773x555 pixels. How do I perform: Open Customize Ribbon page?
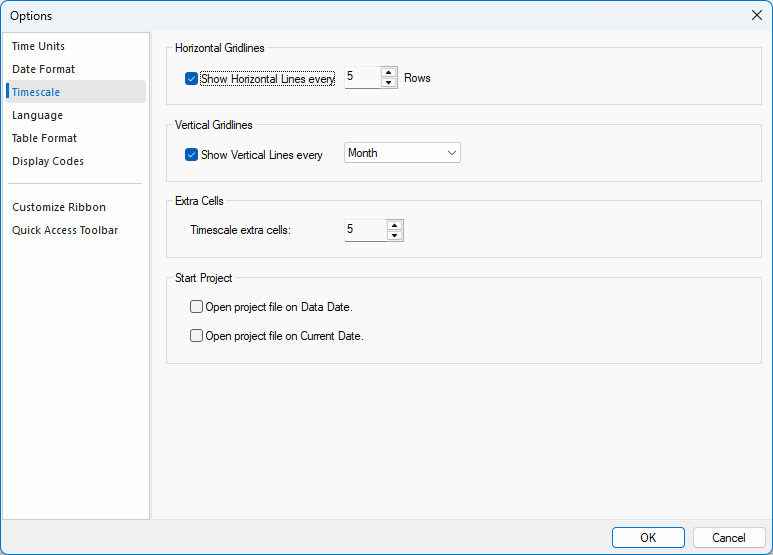(x=59, y=207)
